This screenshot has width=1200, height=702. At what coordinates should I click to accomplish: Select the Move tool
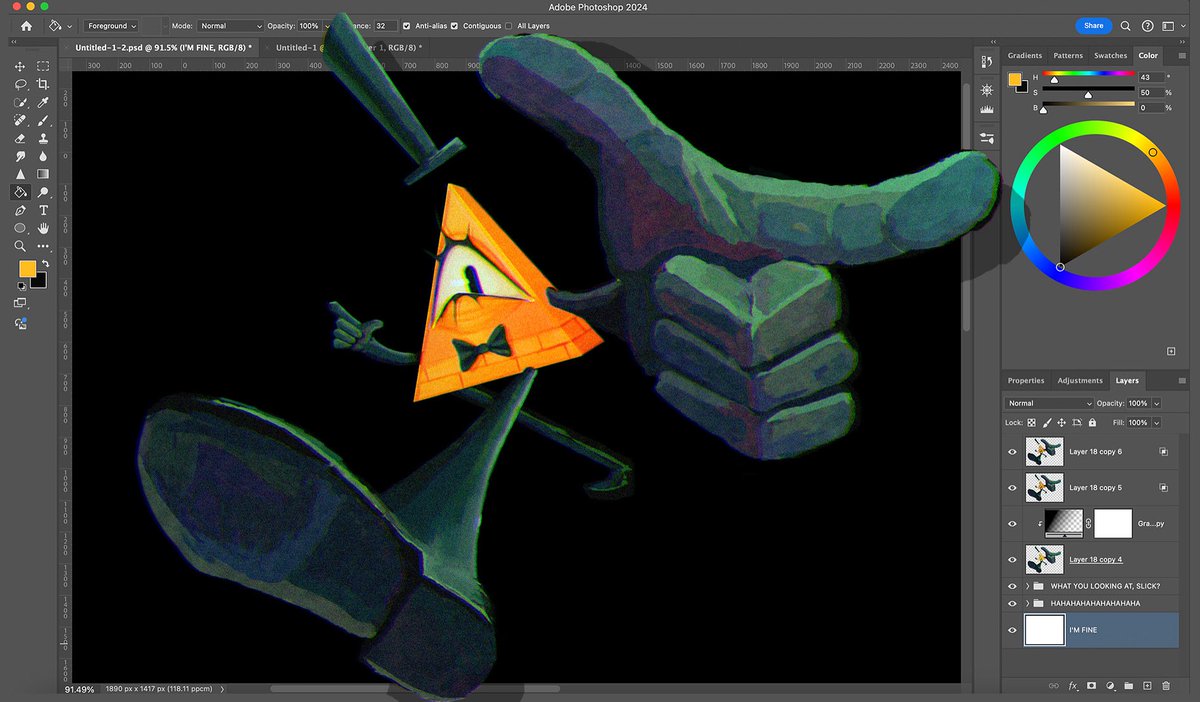20,66
